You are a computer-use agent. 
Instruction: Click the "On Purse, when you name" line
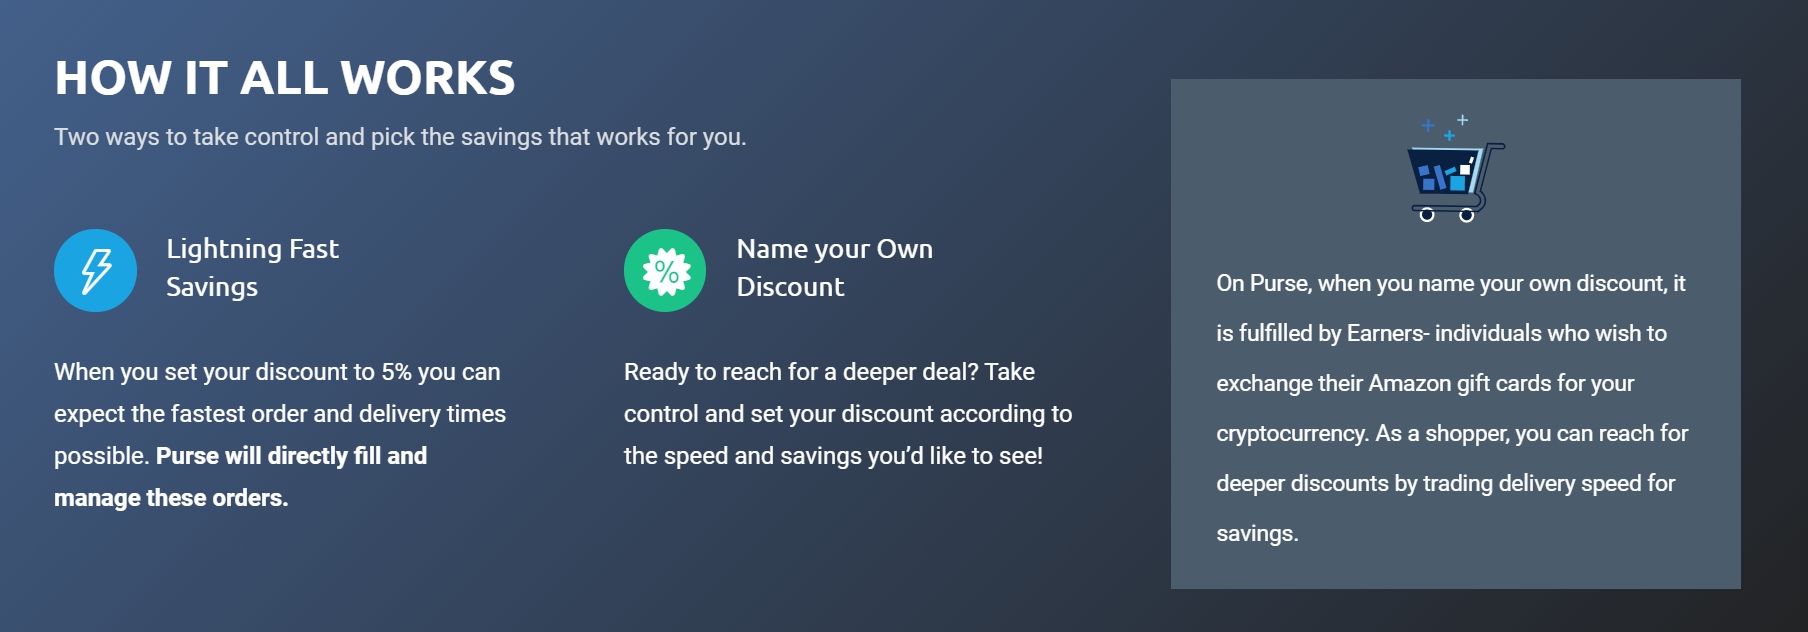coord(1450,284)
